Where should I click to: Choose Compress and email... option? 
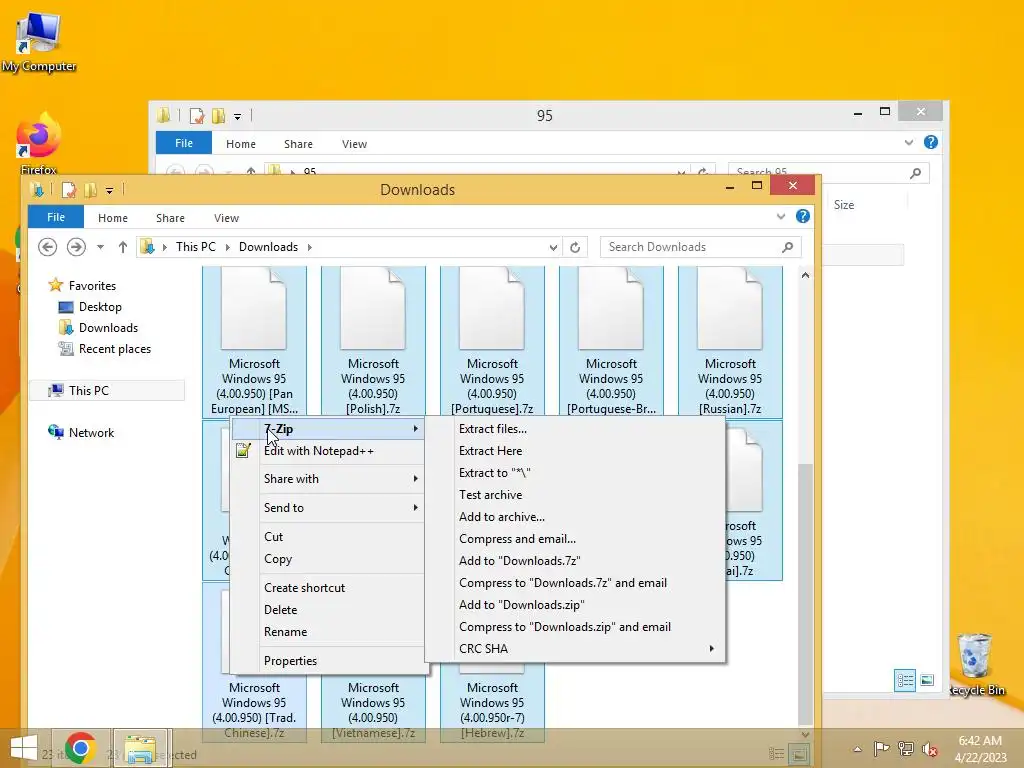575,539
